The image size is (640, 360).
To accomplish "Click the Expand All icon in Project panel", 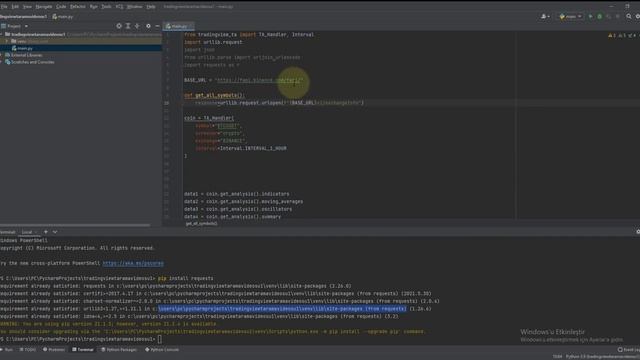I will pyautogui.click(x=128, y=26).
